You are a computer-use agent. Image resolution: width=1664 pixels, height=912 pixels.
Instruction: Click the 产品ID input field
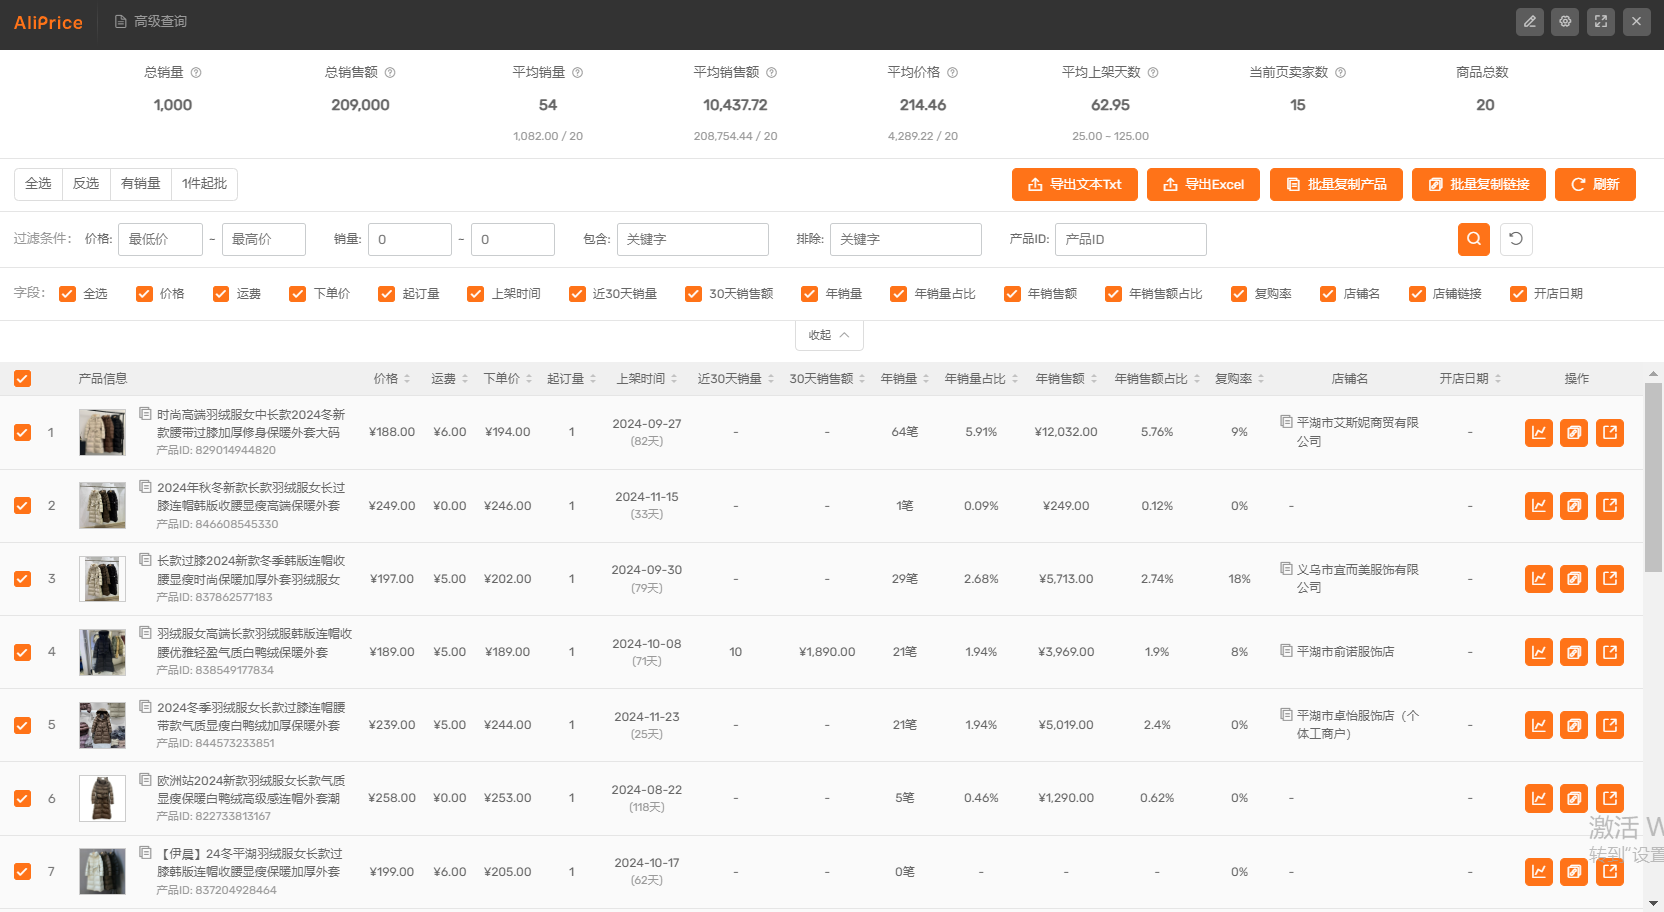(x=1131, y=240)
